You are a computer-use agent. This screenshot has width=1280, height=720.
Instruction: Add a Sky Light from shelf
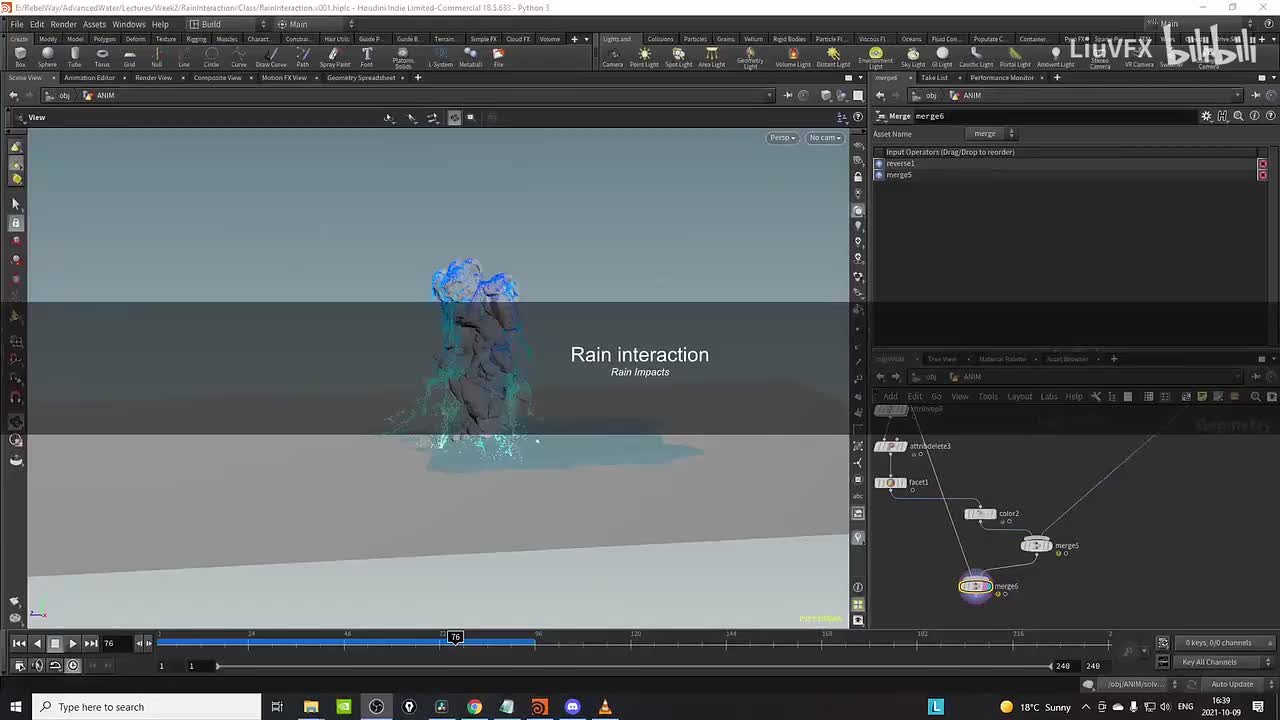coord(913,57)
